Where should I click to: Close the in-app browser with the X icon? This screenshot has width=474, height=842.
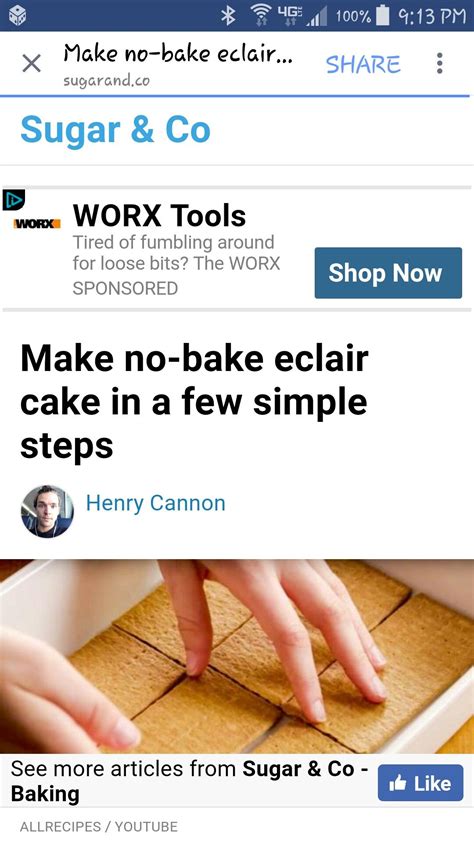[32, 64]
